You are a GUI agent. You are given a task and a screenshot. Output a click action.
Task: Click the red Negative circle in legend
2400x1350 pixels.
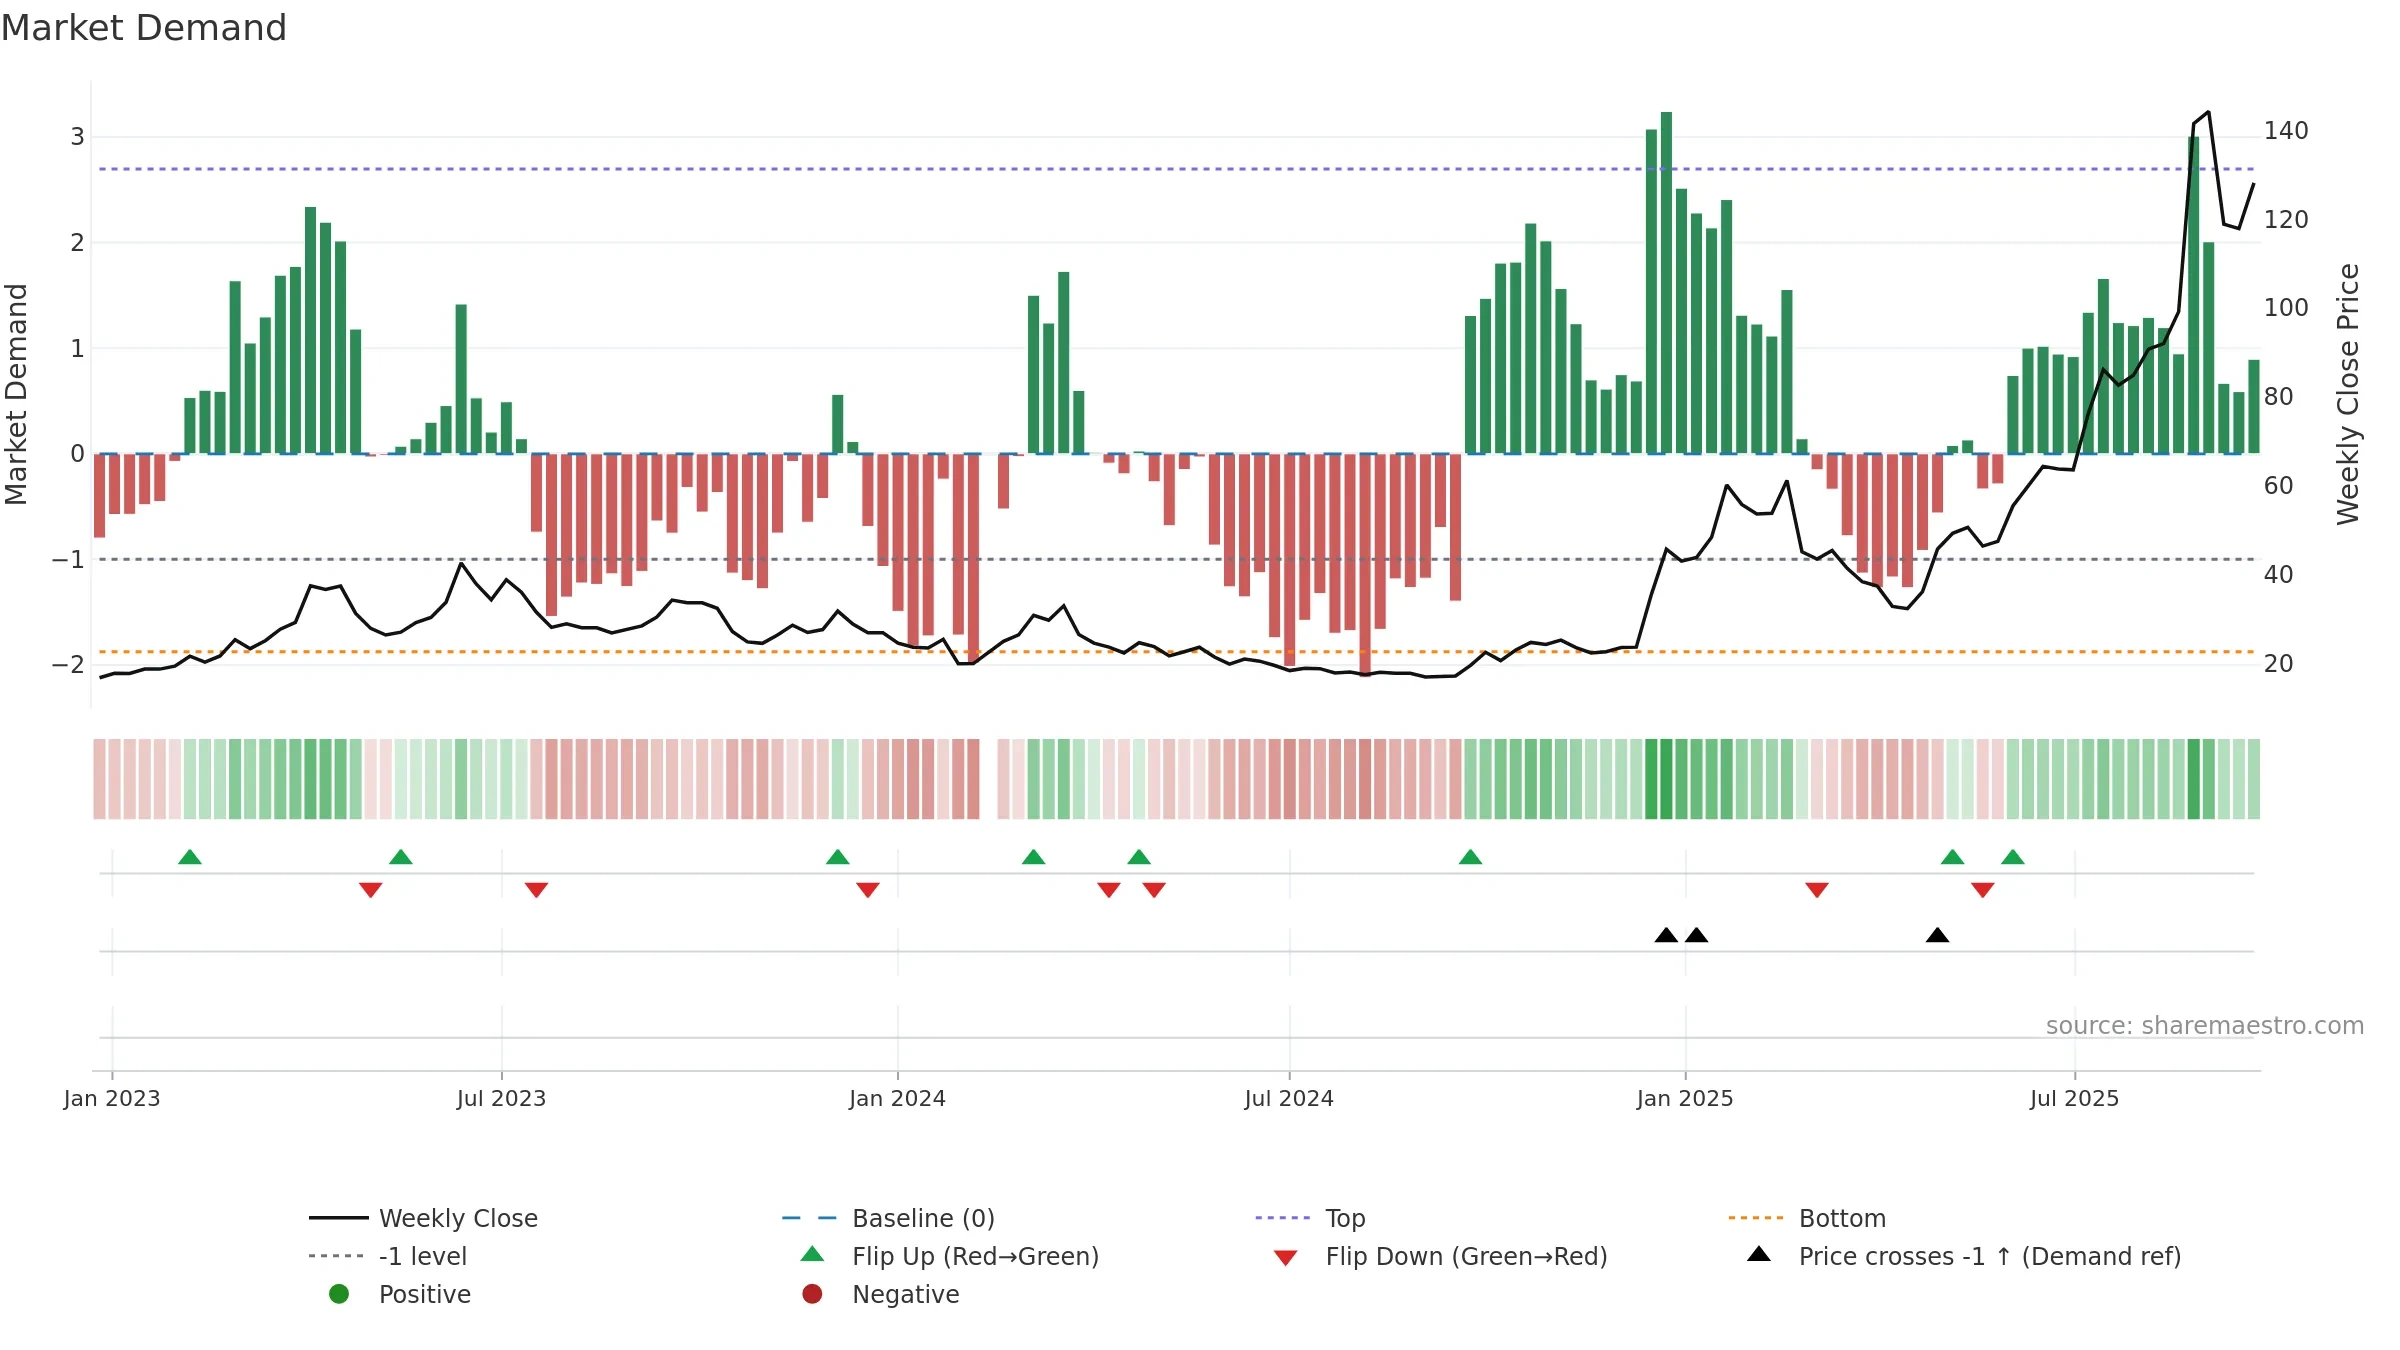click(812, 1294)
